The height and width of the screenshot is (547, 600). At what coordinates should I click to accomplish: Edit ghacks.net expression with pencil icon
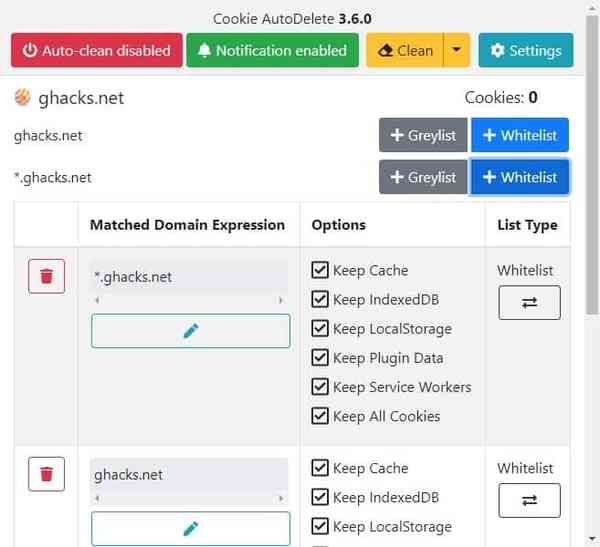(191, 529)
